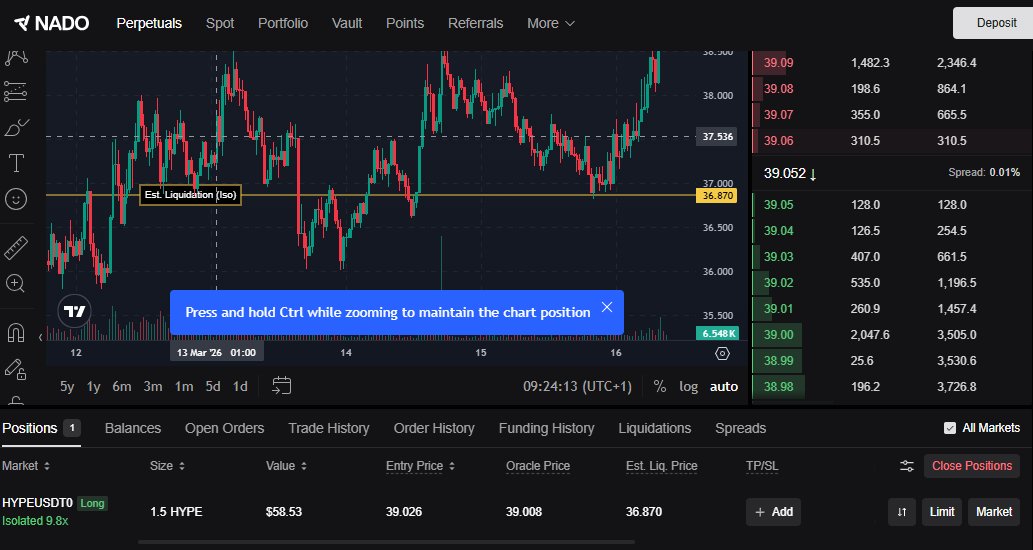This screenshot has height=550, width=1033.
Task: Sort positions by Entry Price column
Action: tap(420, 466)
